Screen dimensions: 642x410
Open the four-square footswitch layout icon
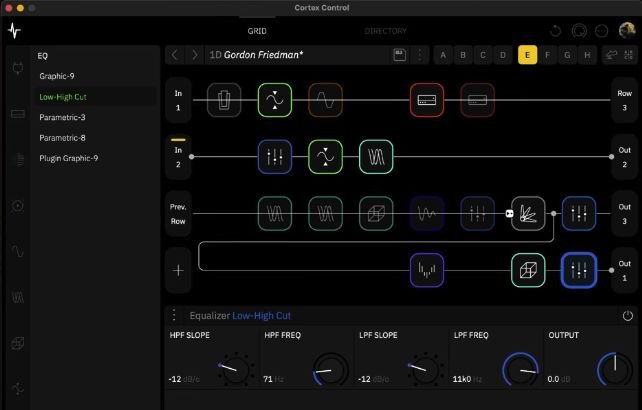(x=628, y=55)
